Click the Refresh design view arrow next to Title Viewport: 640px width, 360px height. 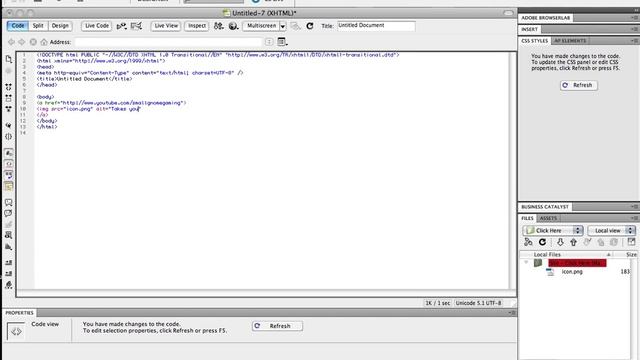310,26
